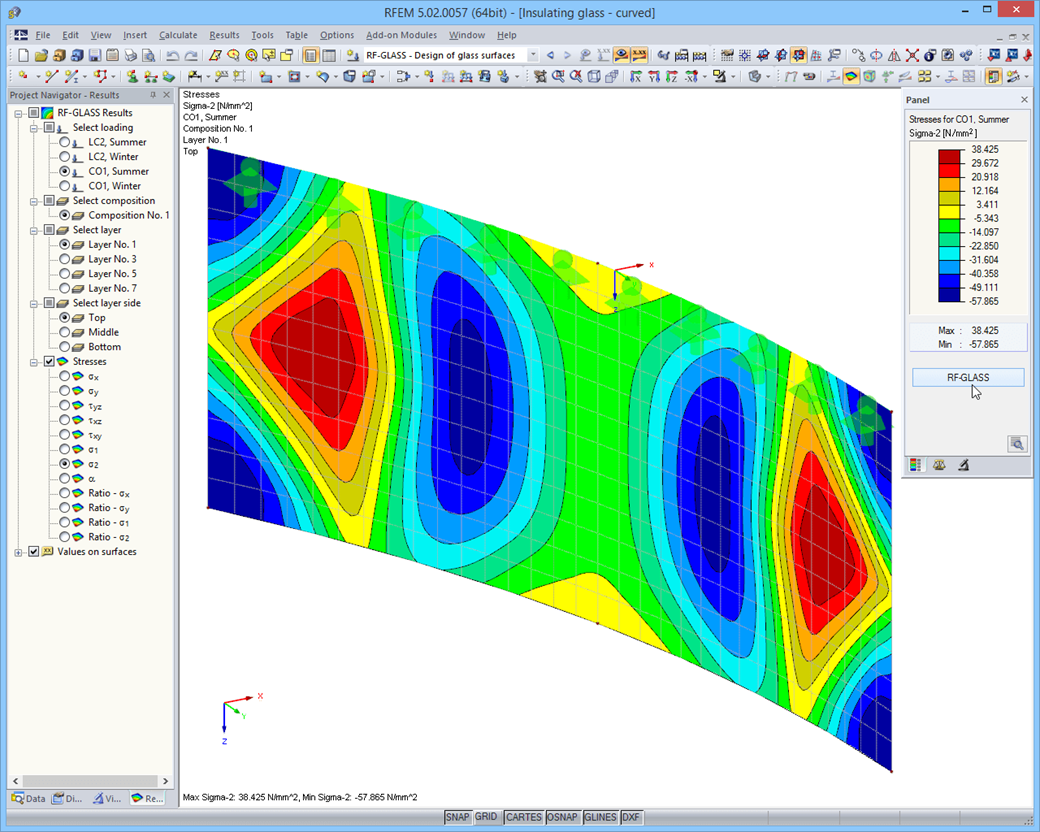
Task: Open a model with the Open folder icon
Action: click(x=40, y=56)
